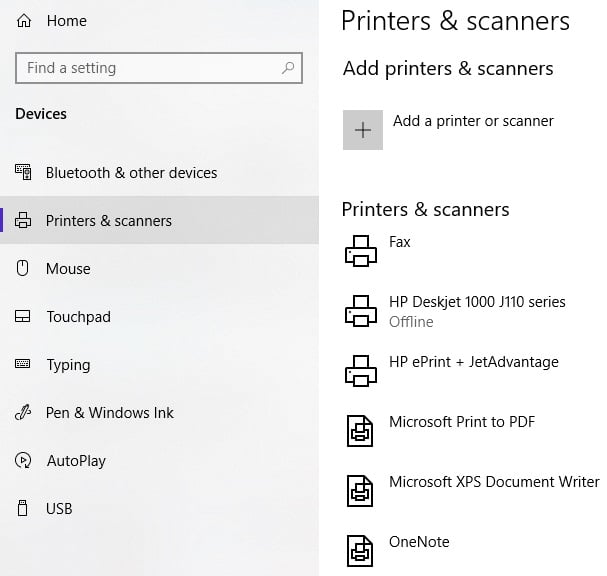
Task: Click the USB drive icon in sidebar
Action: pyautogui.click(x=24, y=509)
